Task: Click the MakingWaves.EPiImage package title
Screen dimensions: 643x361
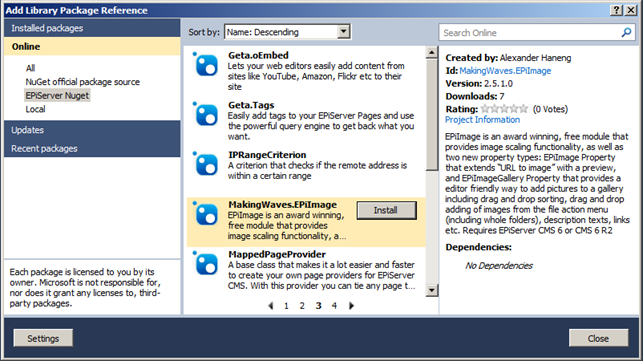Action: (282, 204)
